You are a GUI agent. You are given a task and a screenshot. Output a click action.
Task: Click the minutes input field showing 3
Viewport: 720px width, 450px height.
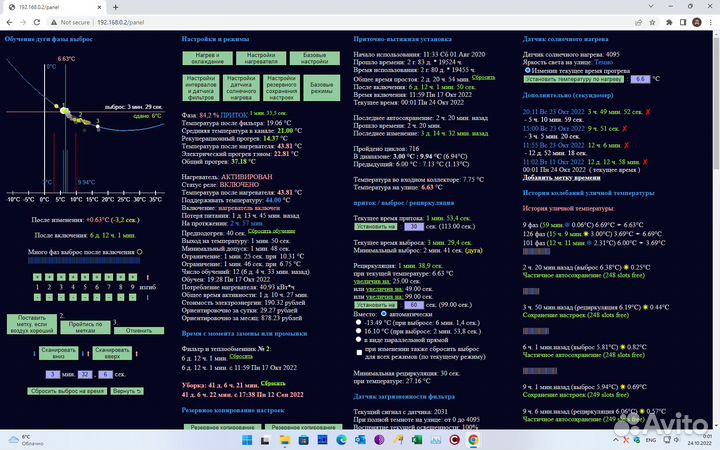52,373
